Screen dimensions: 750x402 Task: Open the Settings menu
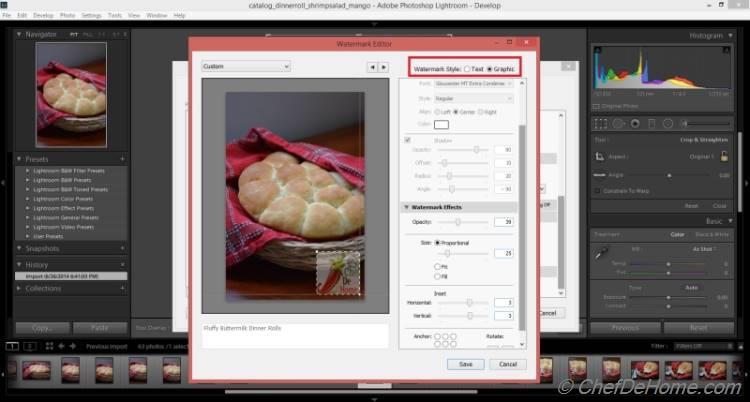pos(91,15)
